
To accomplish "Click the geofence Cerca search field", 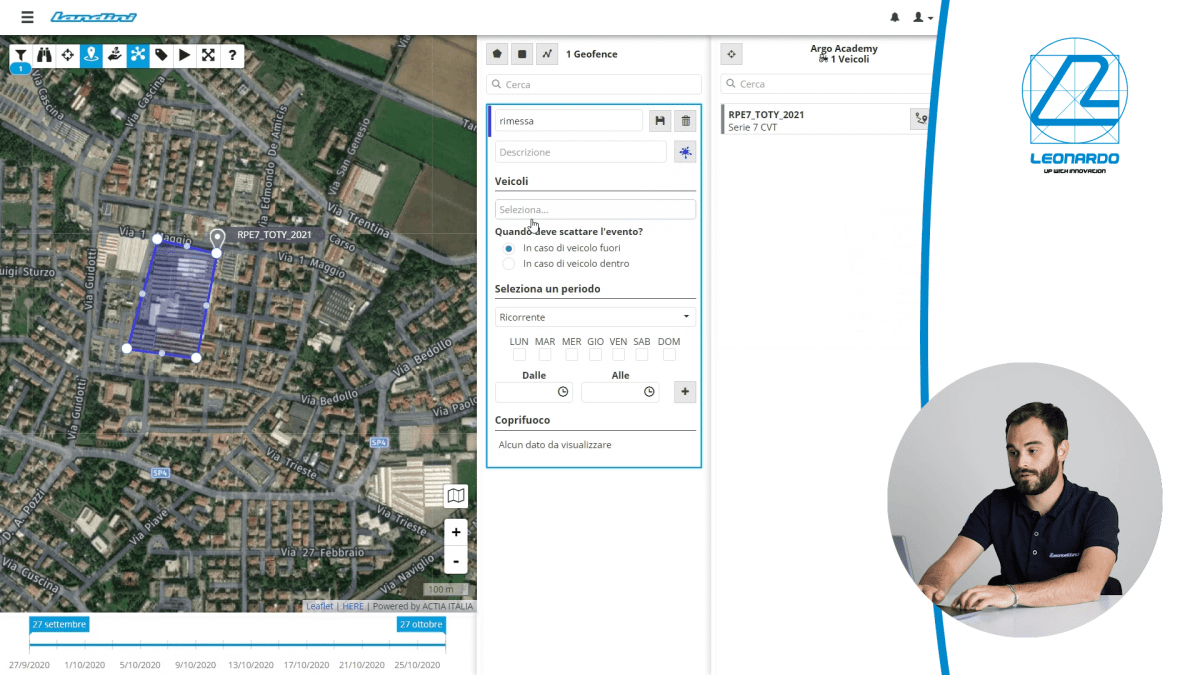I will click(594, 85).
